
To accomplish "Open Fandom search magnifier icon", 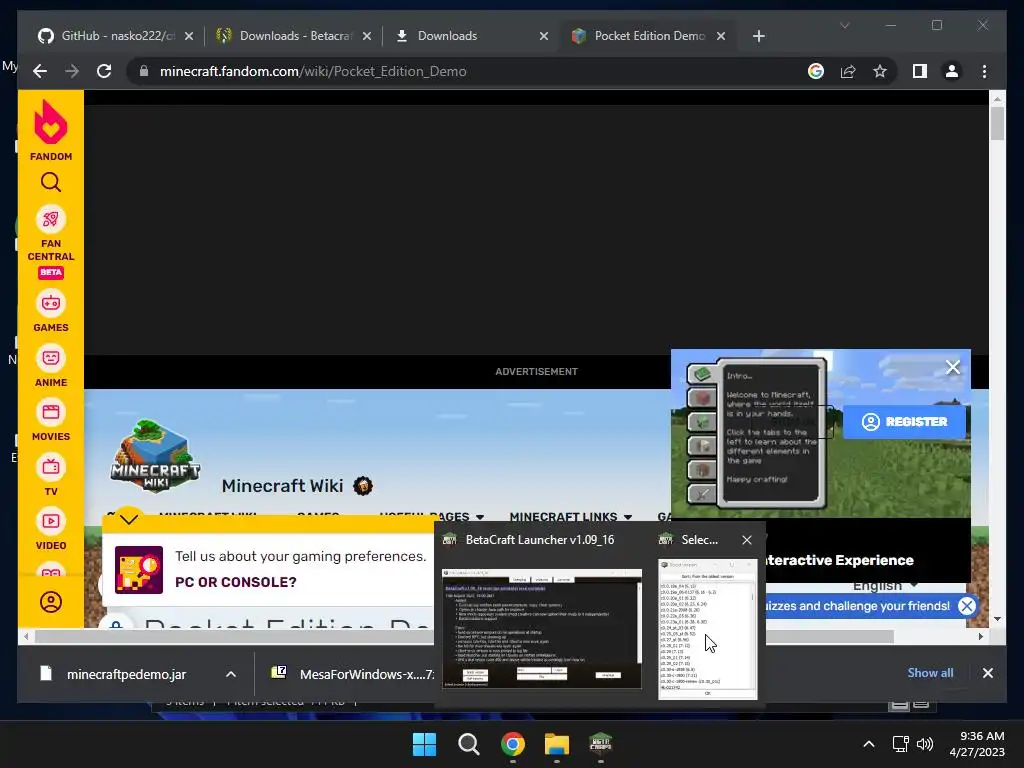I will coord(50,182).
